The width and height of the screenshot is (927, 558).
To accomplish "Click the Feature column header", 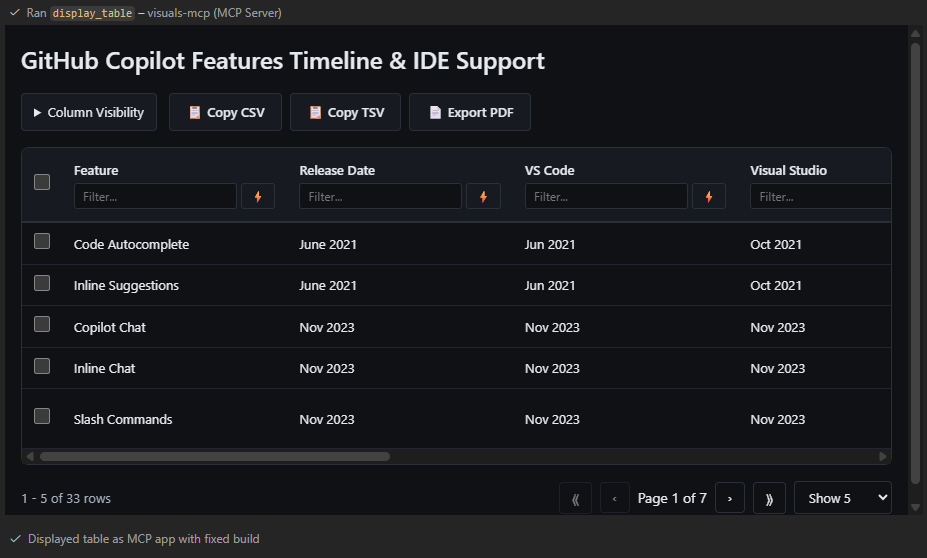I will [96, 171].
